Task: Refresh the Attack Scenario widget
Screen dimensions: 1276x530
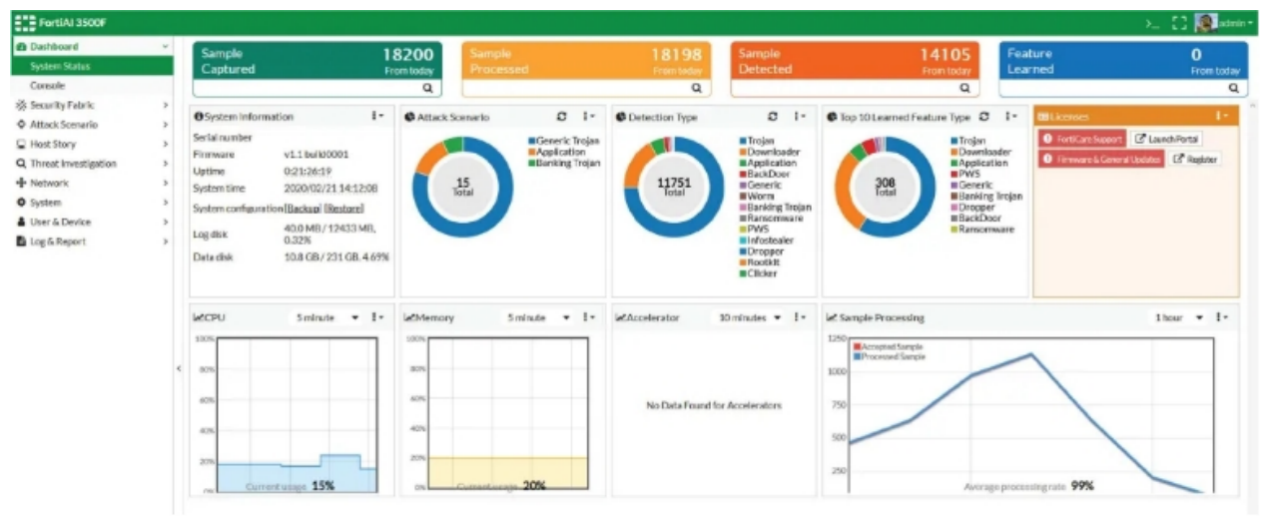Action: [563, 117]
